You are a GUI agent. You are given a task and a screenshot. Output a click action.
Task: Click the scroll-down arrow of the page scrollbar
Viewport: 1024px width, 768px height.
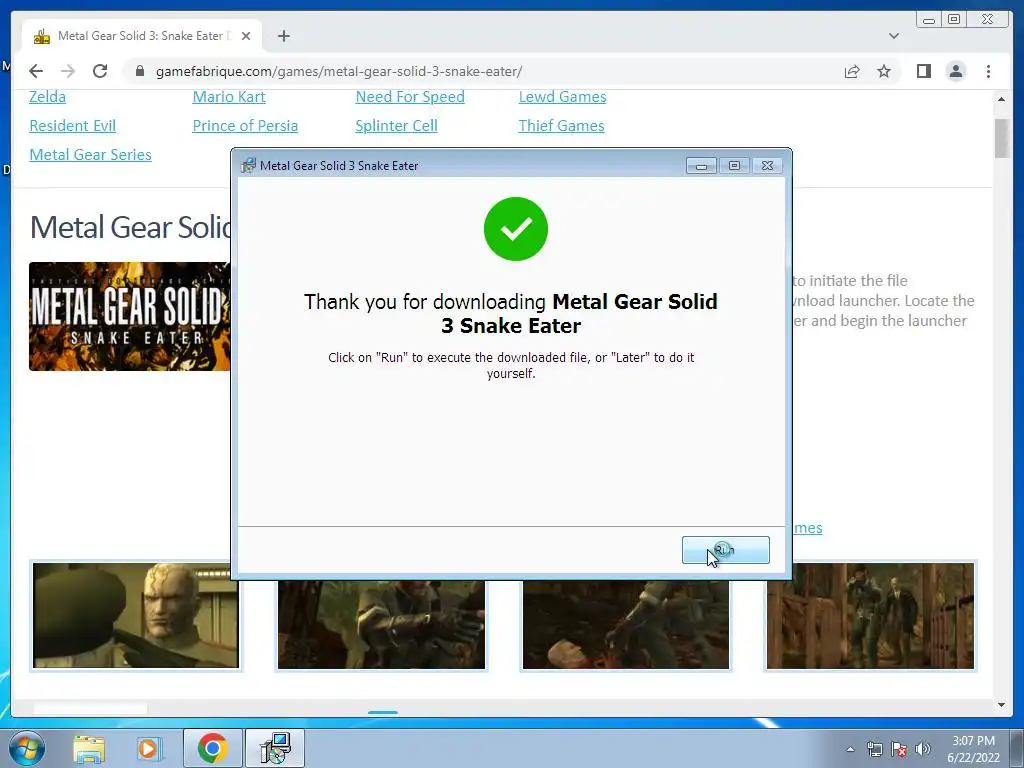point(1002,705)
